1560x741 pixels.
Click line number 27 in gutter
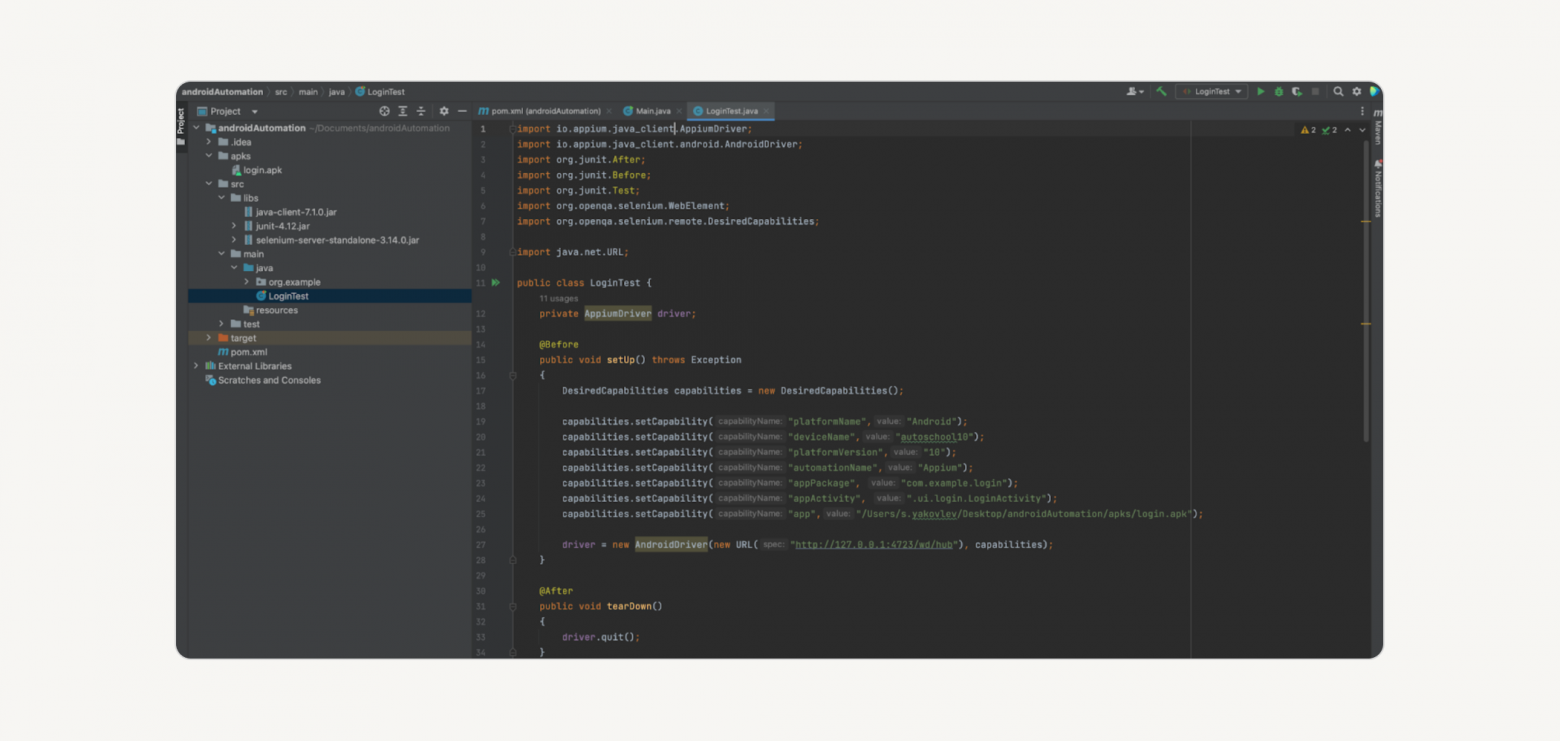(x=481, y=545)
